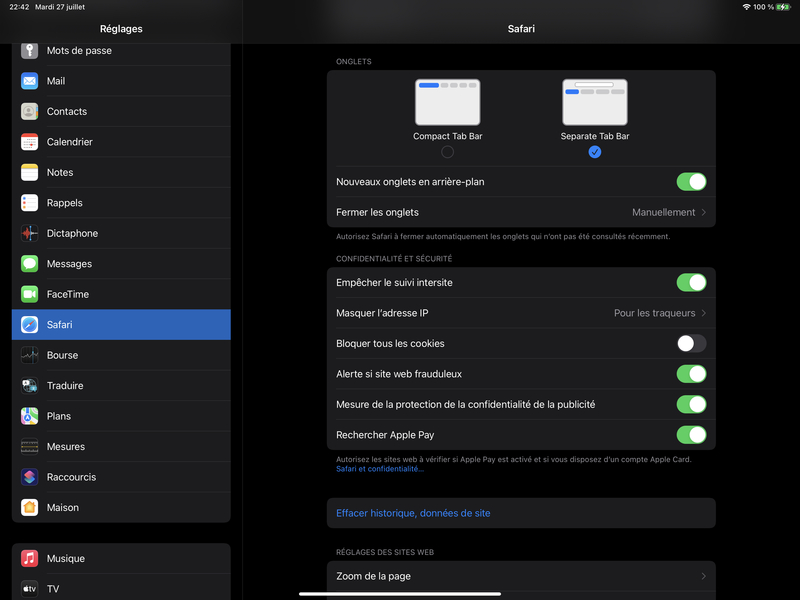Tap the Contacts app icon
Viewport: 800px width, 600px height.
tap(30, 111)
